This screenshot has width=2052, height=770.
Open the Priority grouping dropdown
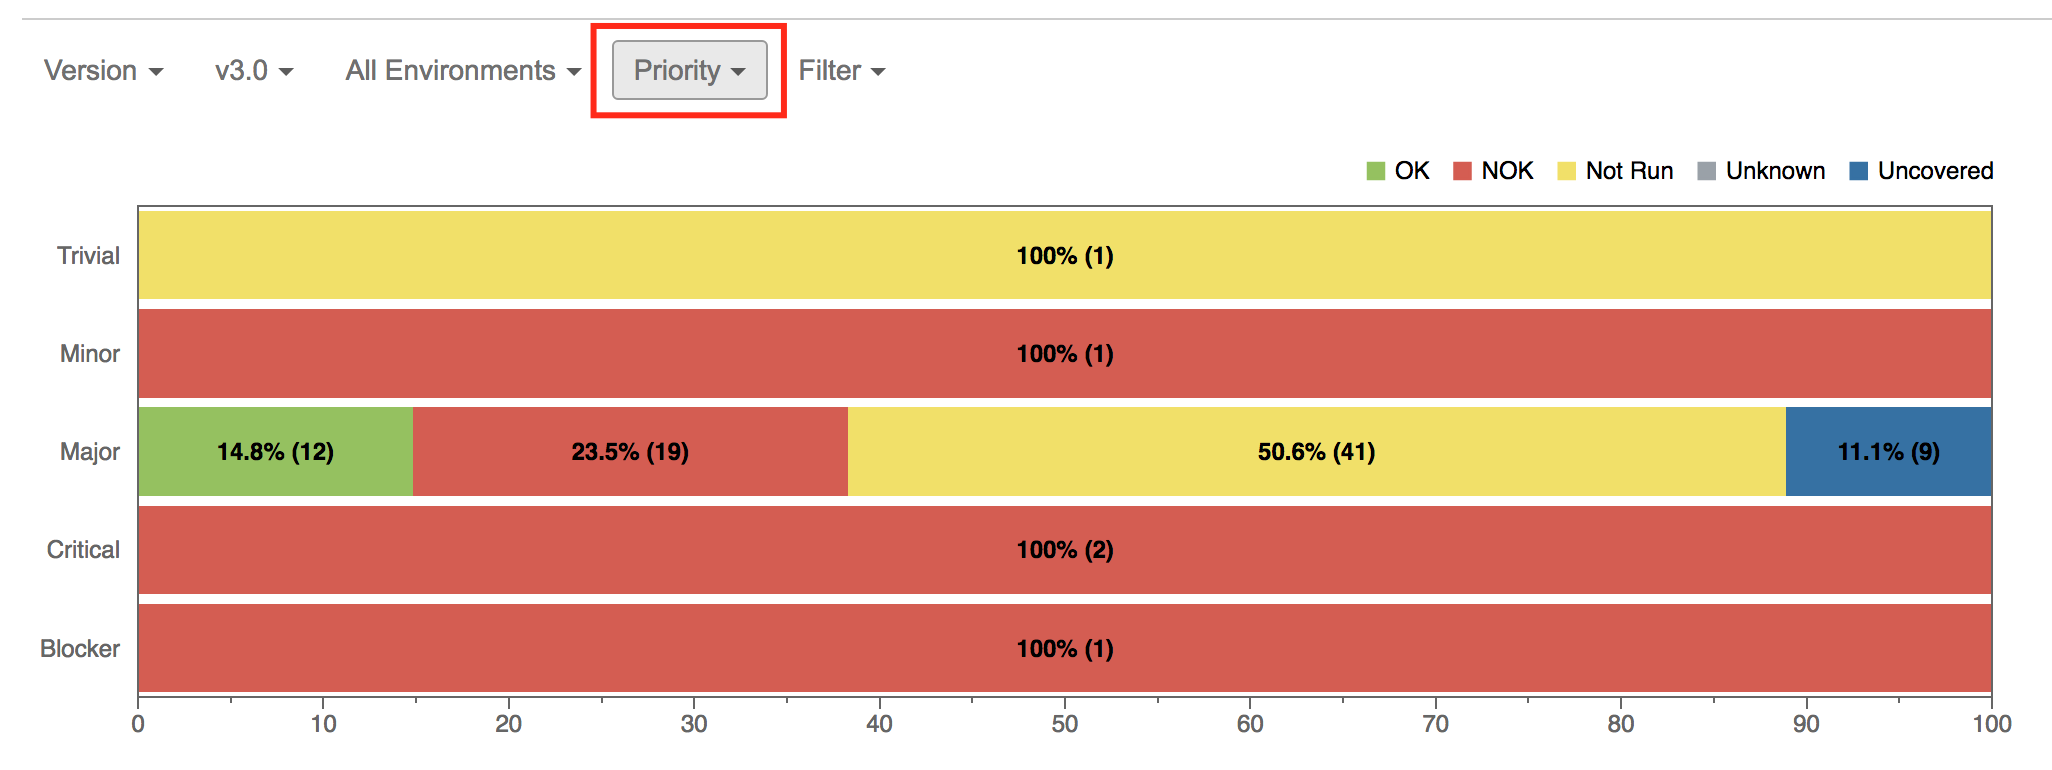click(690, 70)
